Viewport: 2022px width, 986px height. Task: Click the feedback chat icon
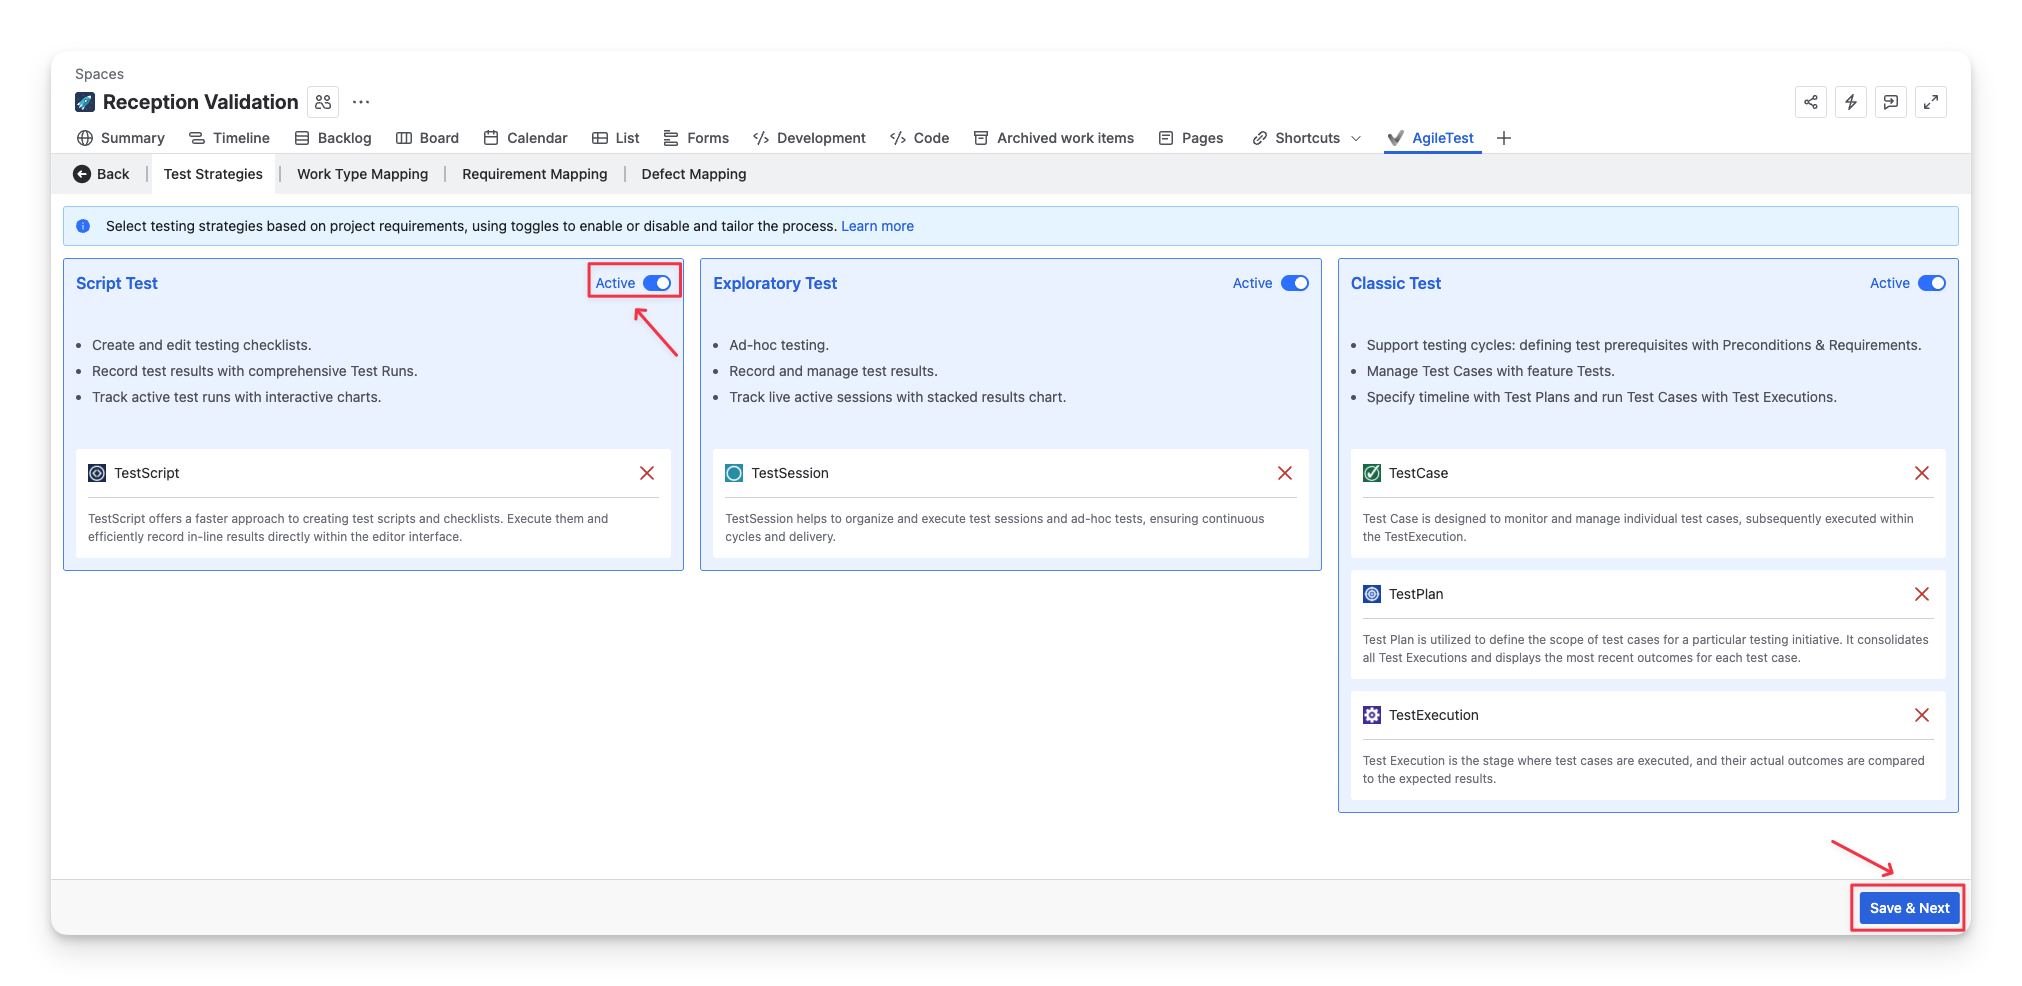click(1890, 102)
